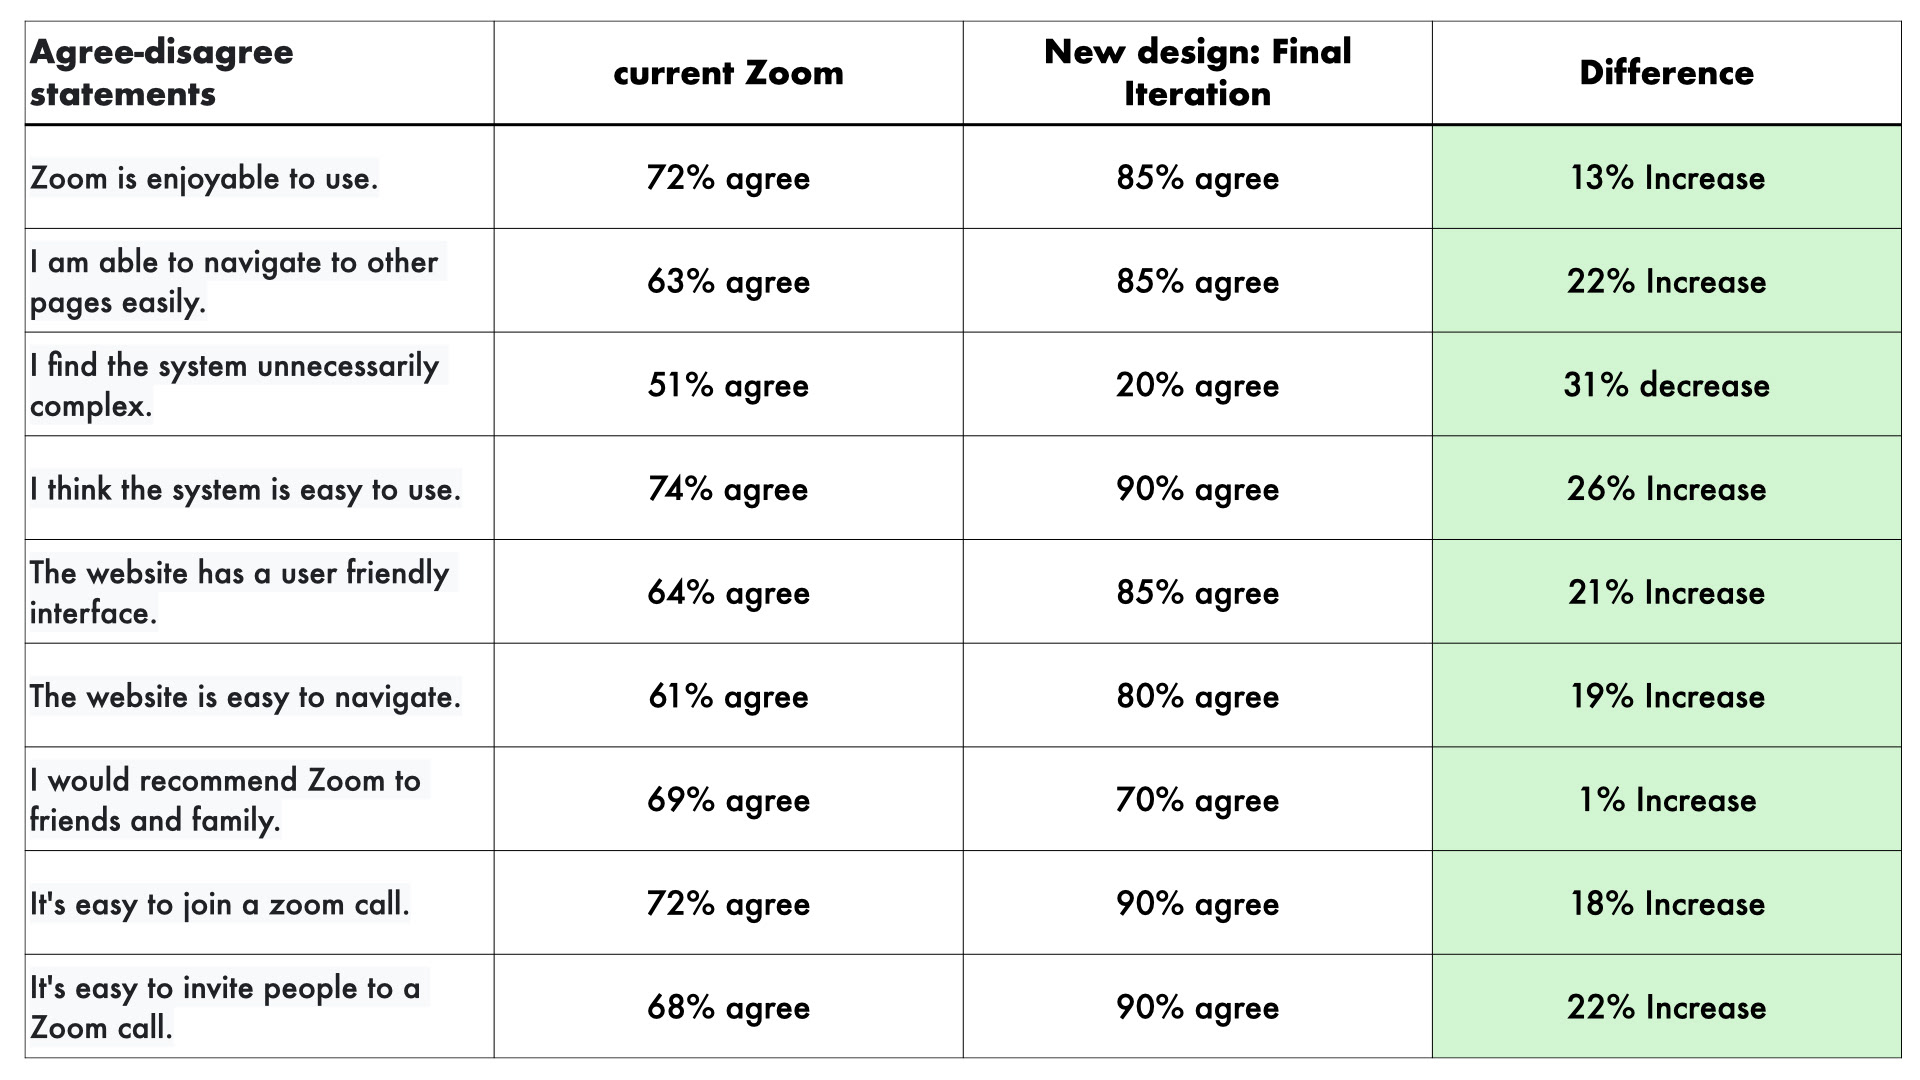The width and height of the screenshot is (1920, 1080).
Task: Click the 'New design: Final Iteration' header
Action: (x=1197, y=73)
